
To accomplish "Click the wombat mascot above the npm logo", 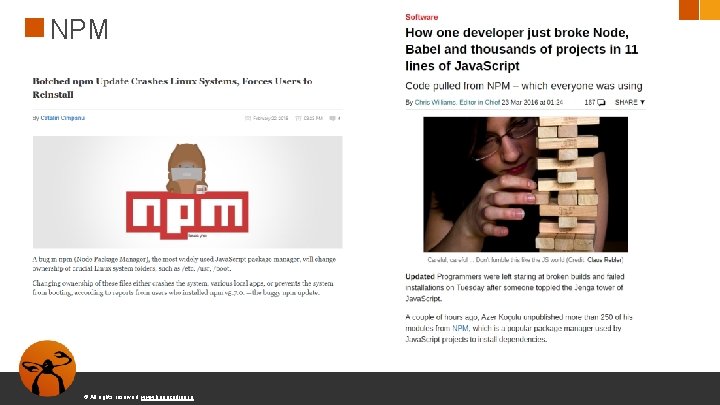I will (x=186, y=169).
